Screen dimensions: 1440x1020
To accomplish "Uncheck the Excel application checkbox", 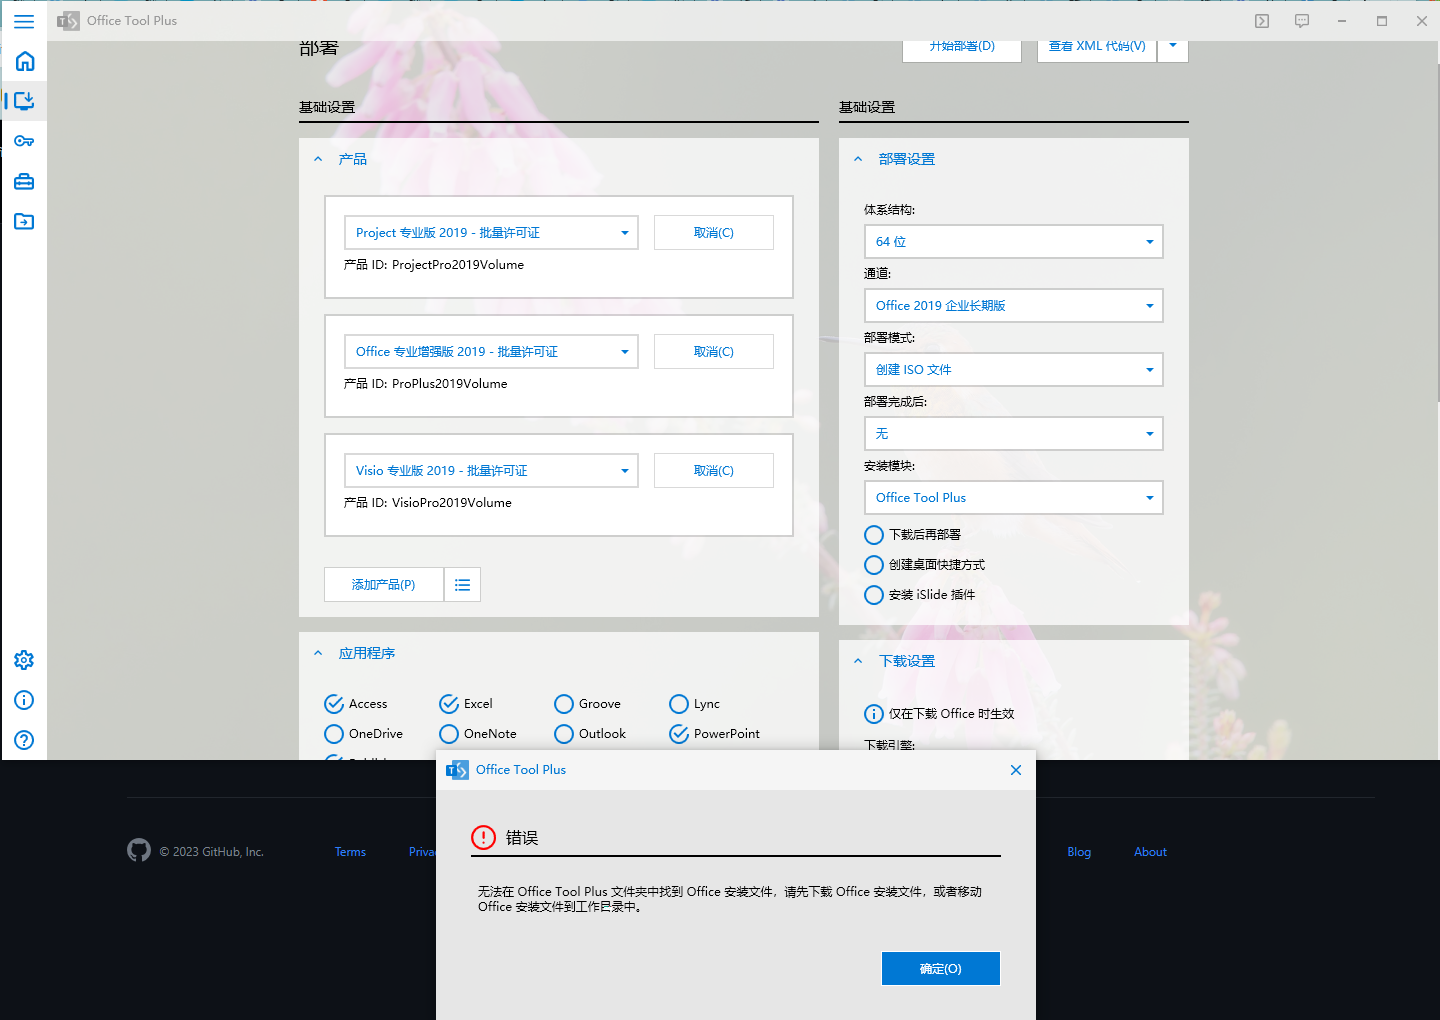I will tap(449, 704).
